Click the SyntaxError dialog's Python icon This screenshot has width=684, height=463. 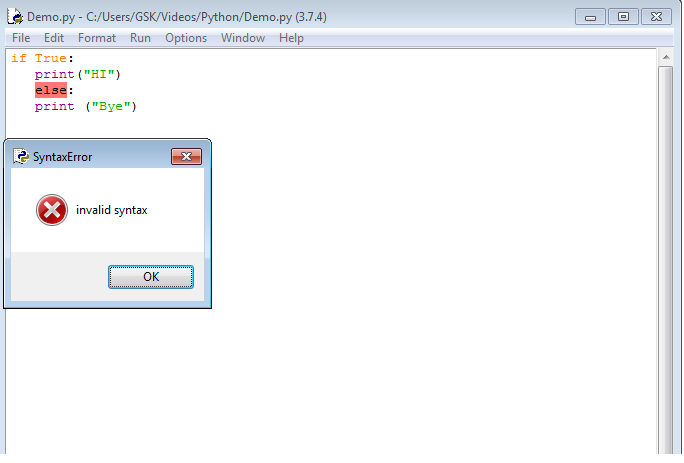(x=21, y=157)
